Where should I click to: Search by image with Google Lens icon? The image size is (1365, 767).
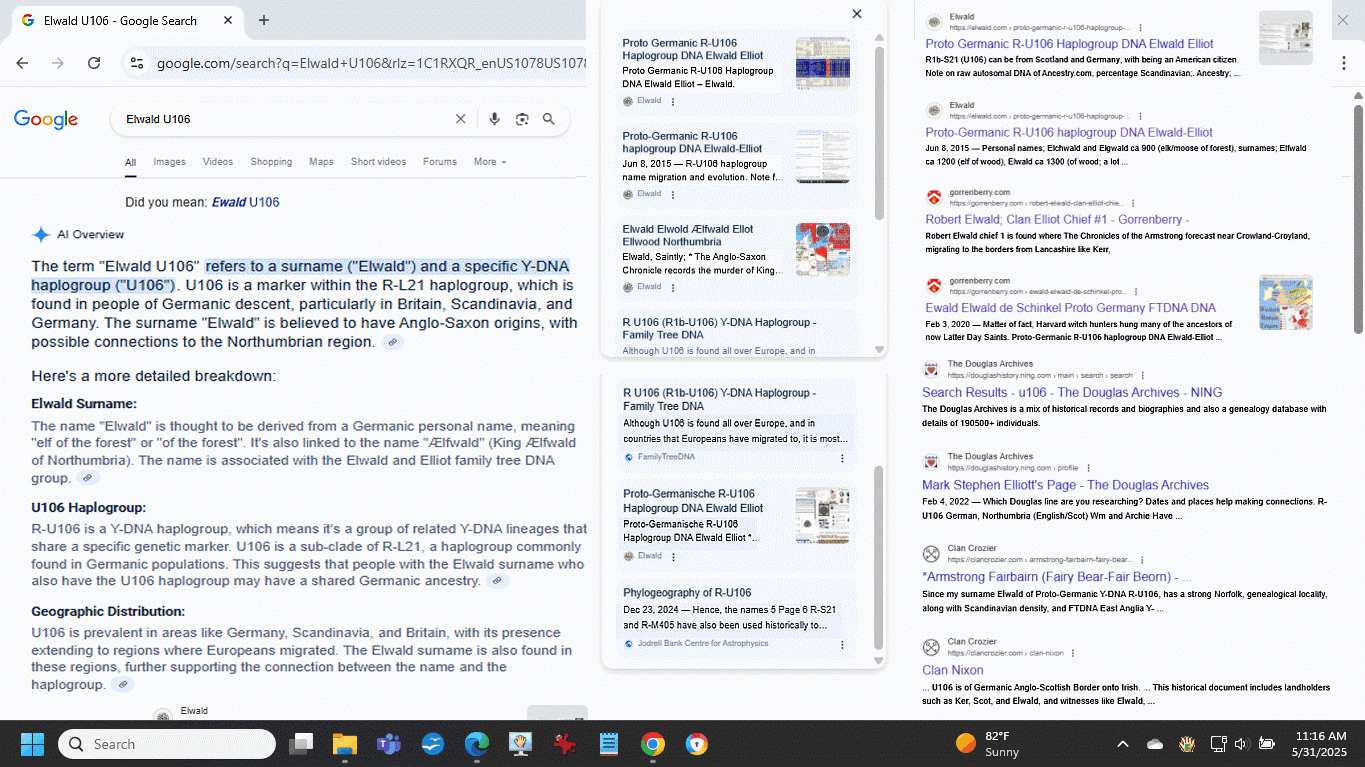click(x=522, y=119)
